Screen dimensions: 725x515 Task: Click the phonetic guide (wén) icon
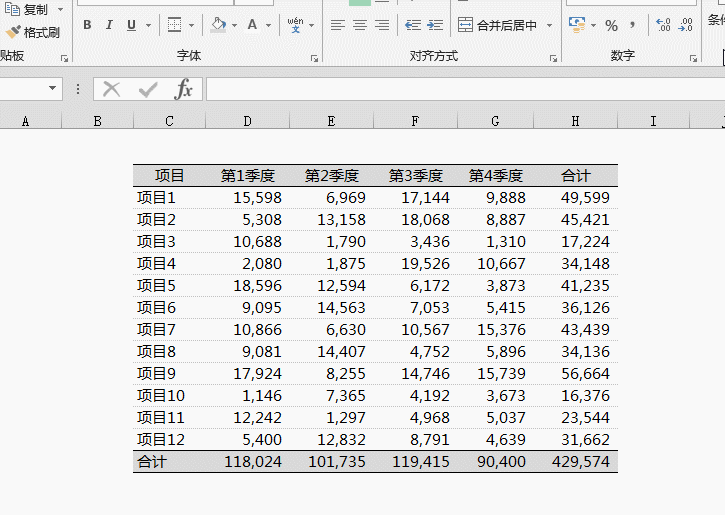tap(295, 25)
